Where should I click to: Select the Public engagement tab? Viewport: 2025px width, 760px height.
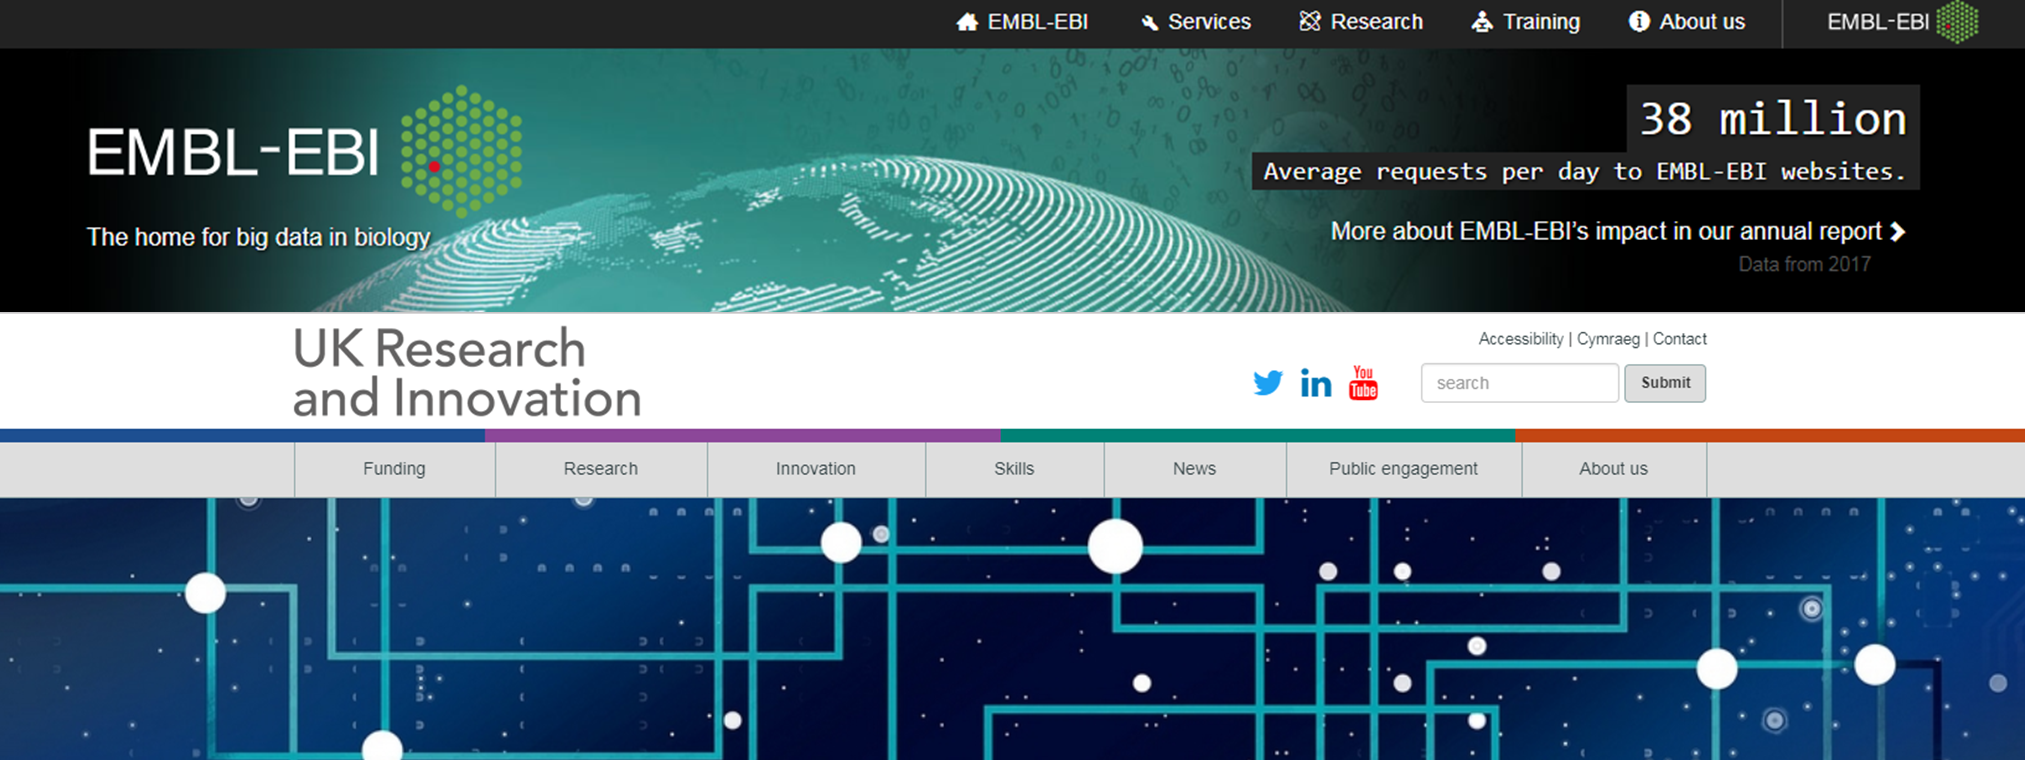click(1403, 469)
